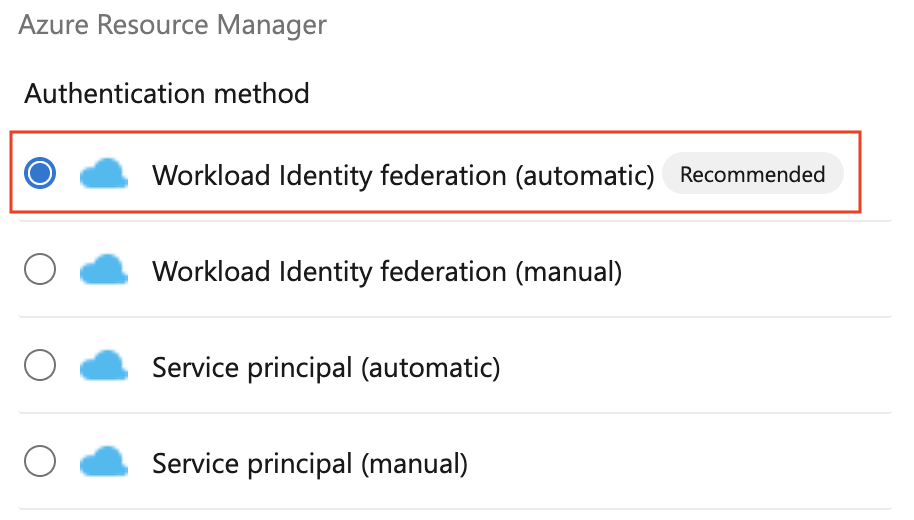Click the 'Azure Resource Manager' title

click(x=173, y=25)
